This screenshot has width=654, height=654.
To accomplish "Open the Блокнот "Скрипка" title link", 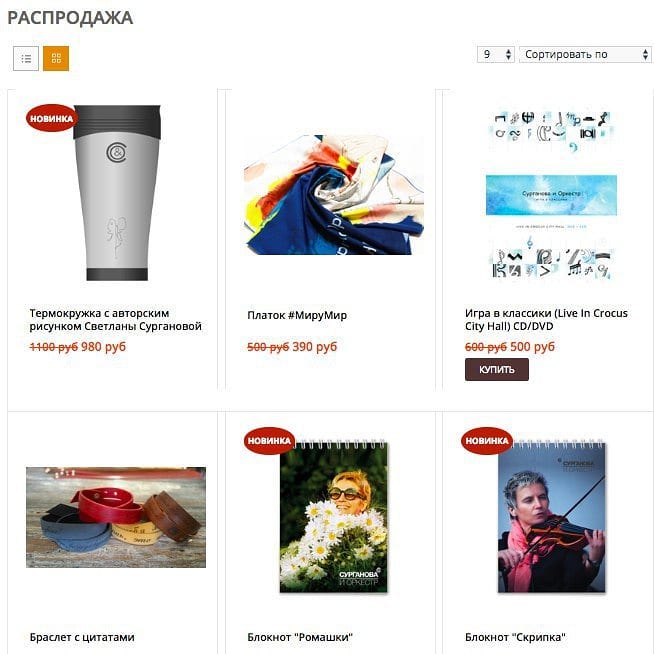I will coord(516,637).
